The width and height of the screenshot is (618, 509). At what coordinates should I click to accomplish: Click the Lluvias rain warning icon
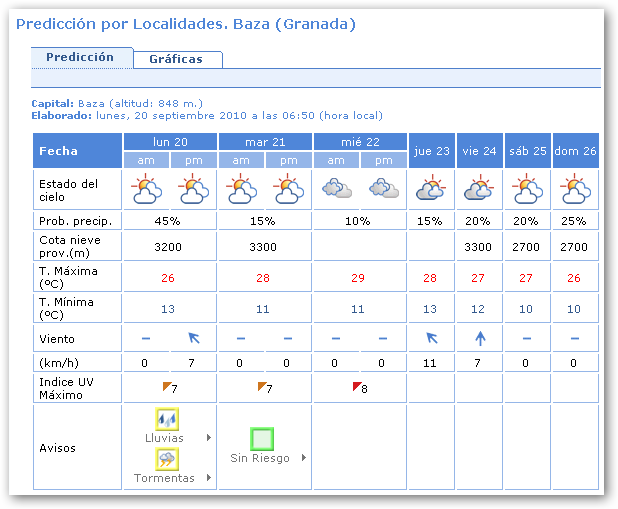(x=166, y=420)
